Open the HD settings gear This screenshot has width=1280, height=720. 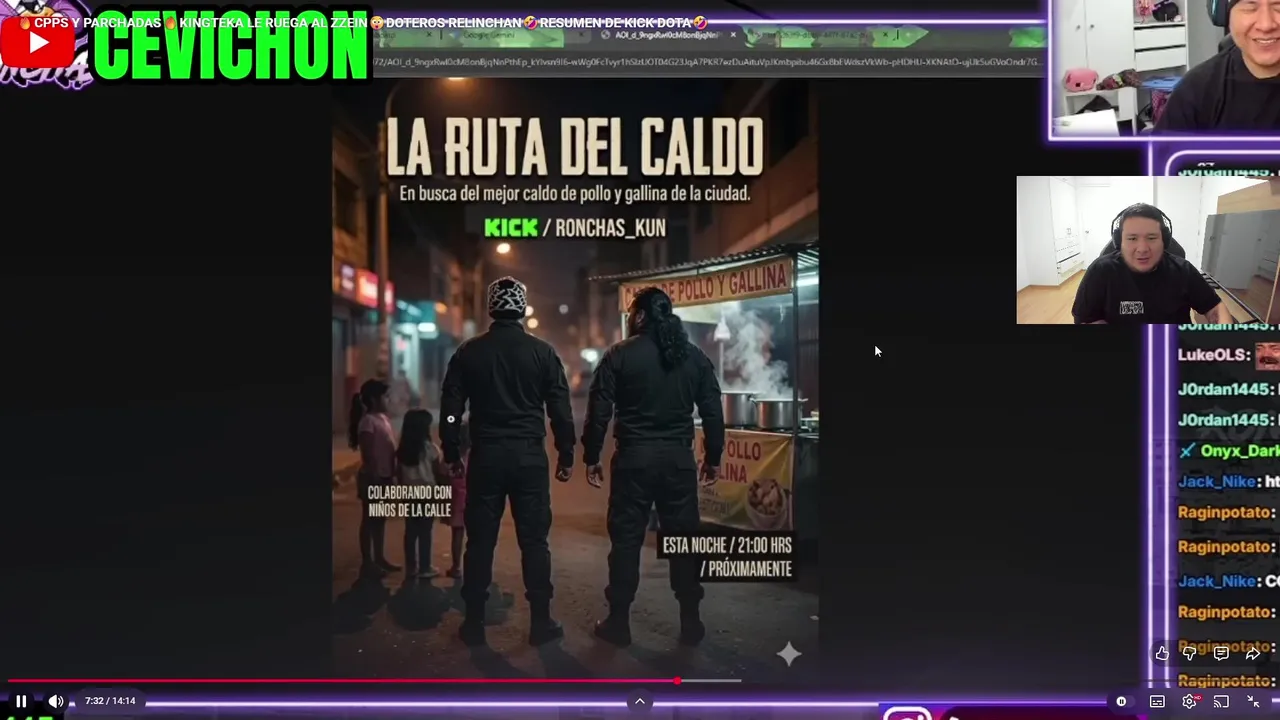[1189, 701]
